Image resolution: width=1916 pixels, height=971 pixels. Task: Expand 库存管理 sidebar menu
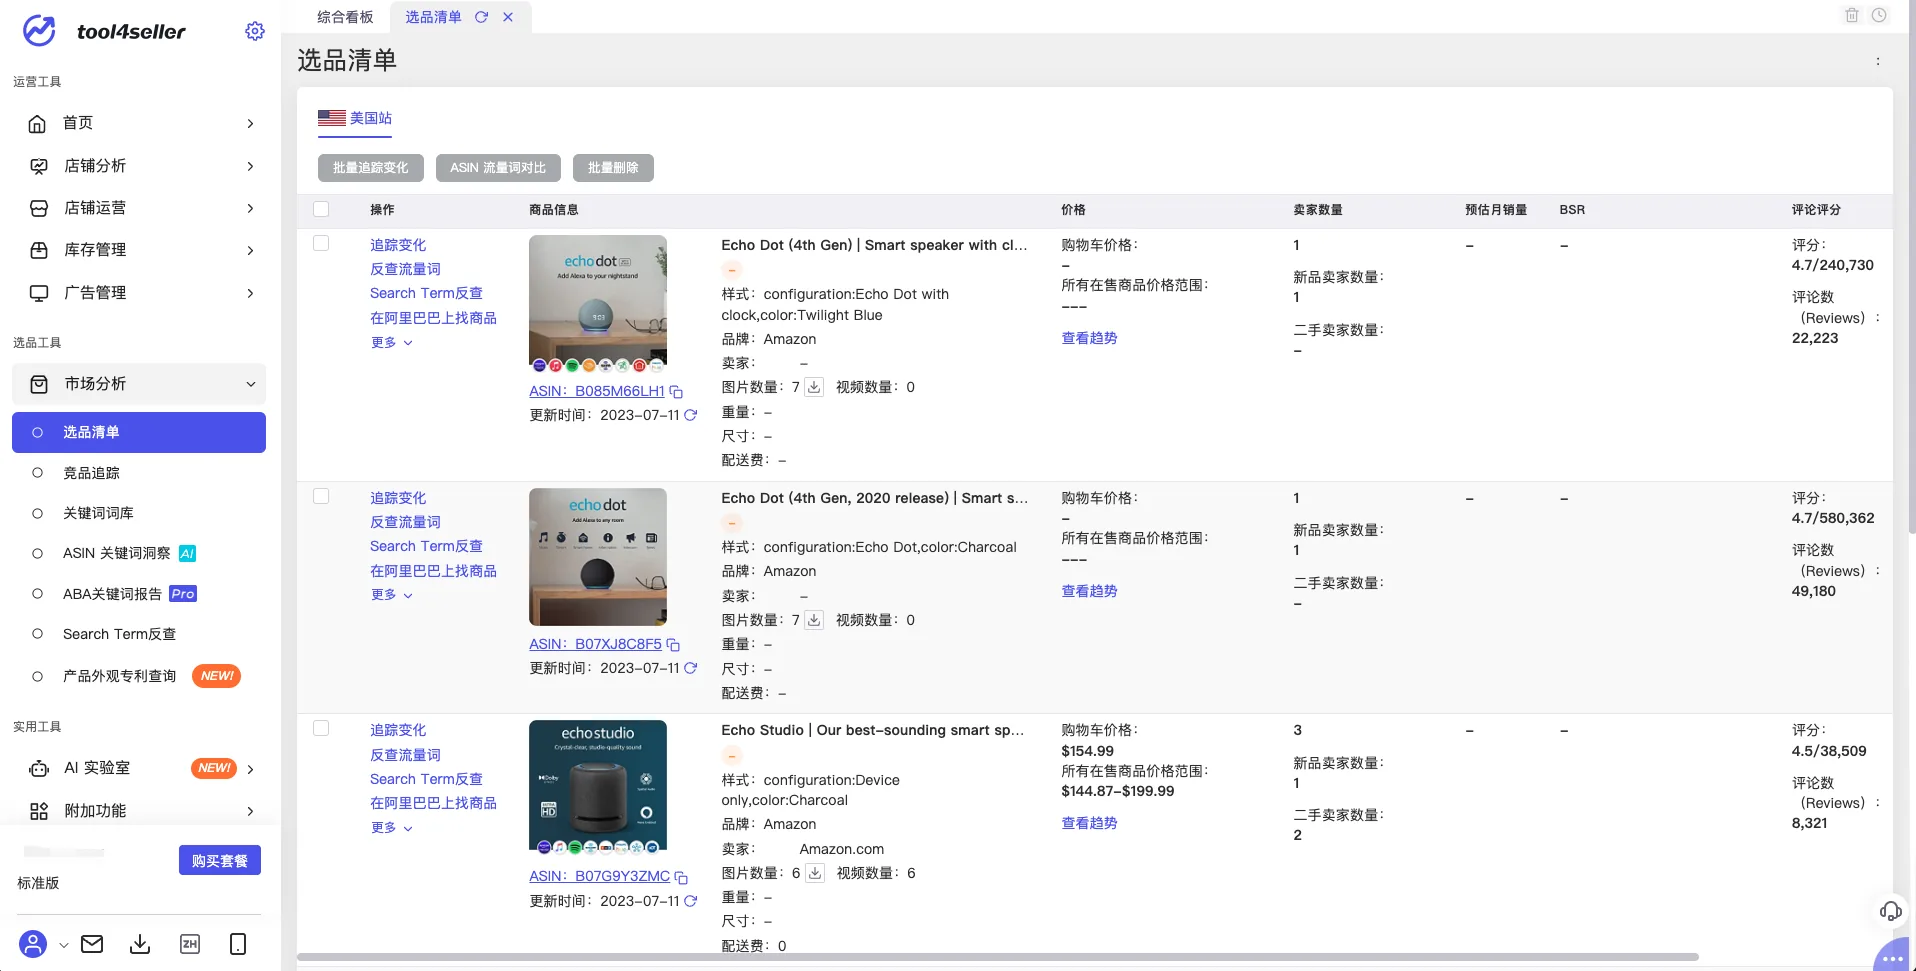(139, 250)
